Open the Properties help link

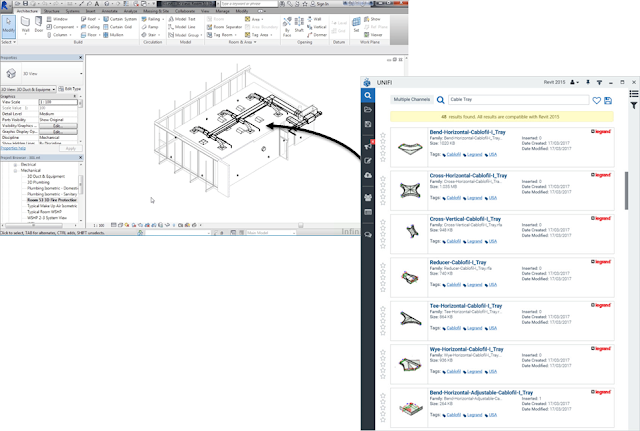(13, 148)
